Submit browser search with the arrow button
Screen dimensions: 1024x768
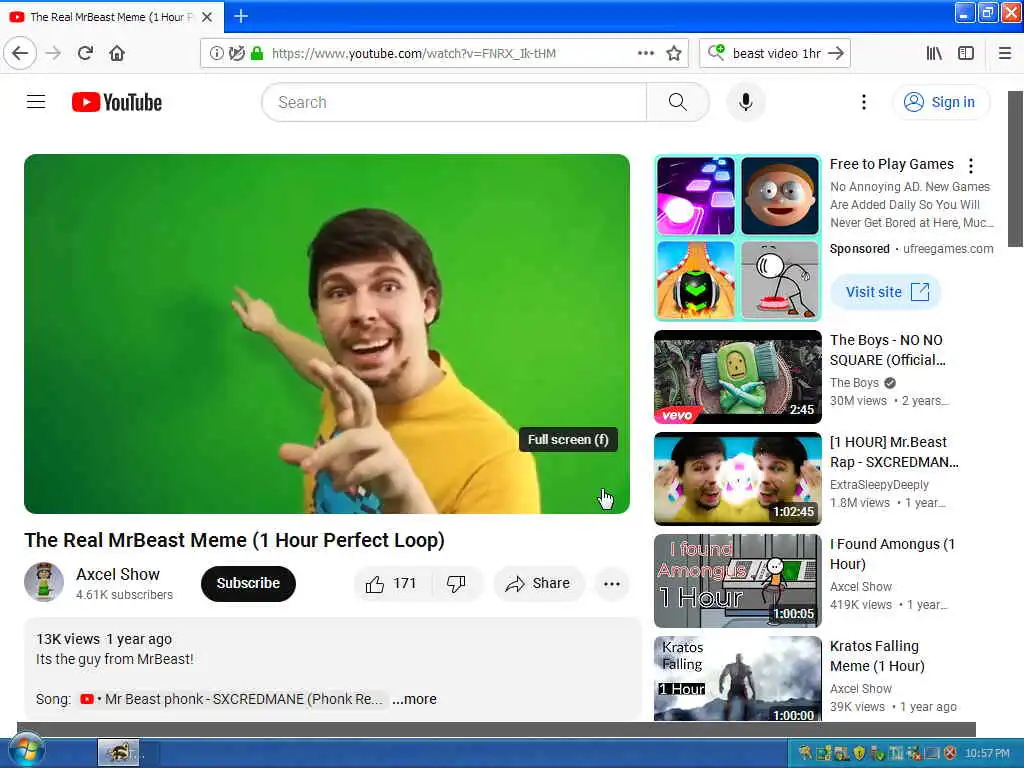coord(835,53)
